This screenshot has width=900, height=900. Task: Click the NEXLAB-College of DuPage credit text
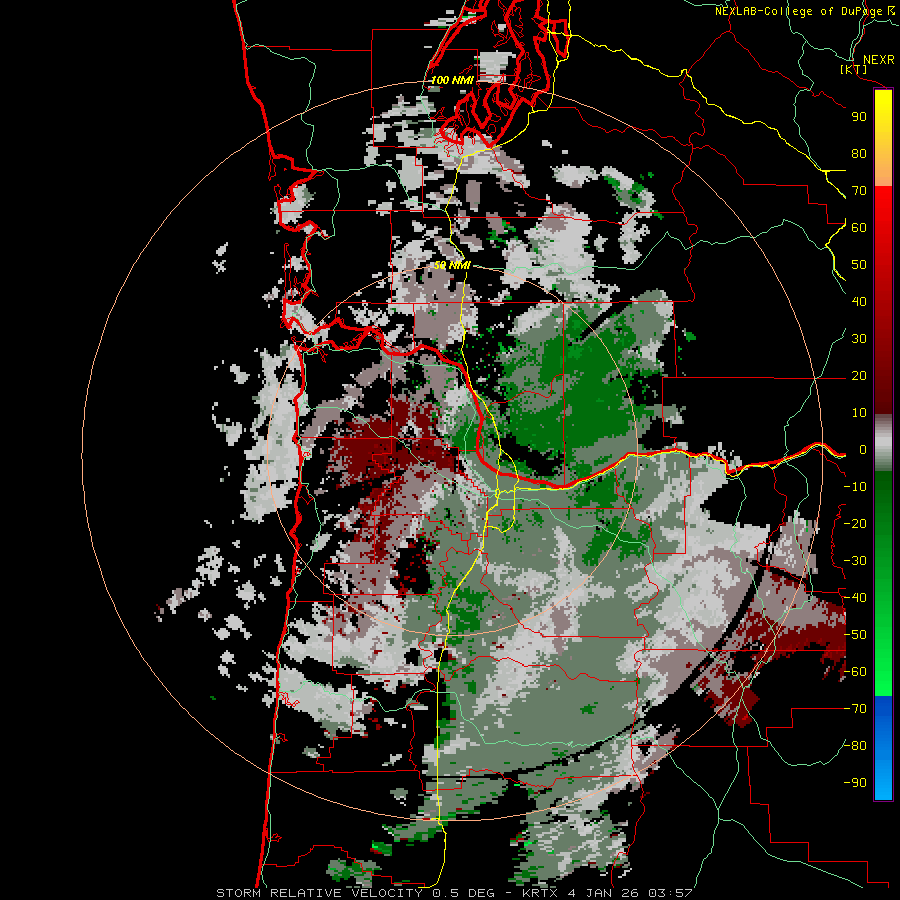pos(800,11)
